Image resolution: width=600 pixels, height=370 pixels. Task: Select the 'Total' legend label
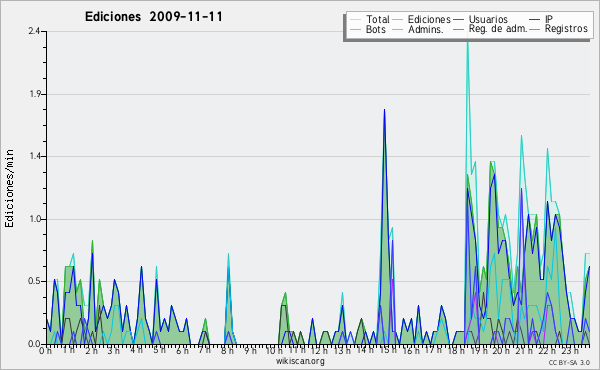(x=377, y=19)
